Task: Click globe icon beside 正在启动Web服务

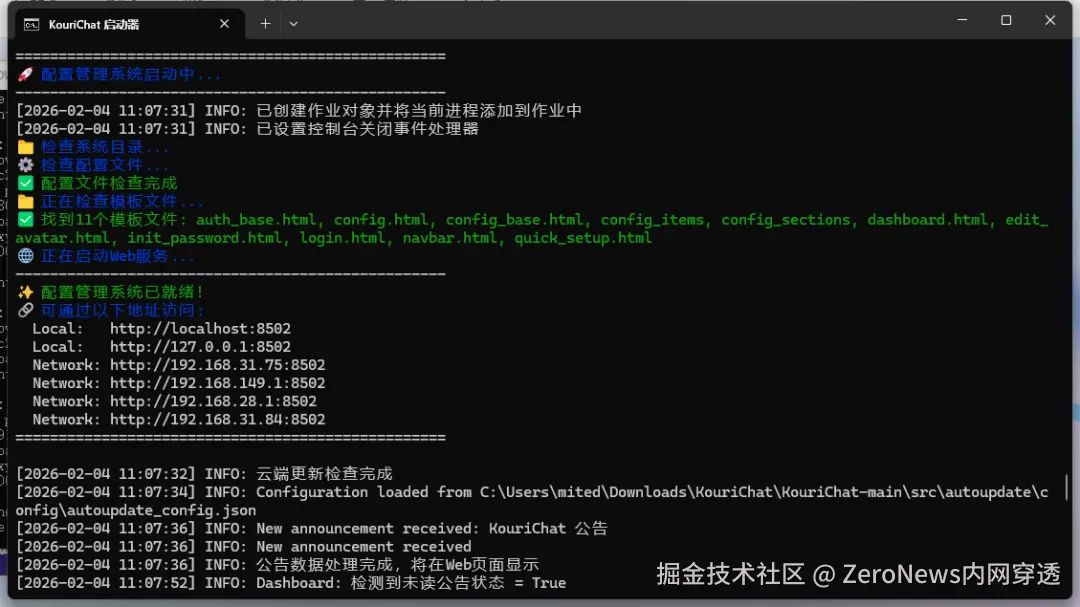Action: click(25, 256)
